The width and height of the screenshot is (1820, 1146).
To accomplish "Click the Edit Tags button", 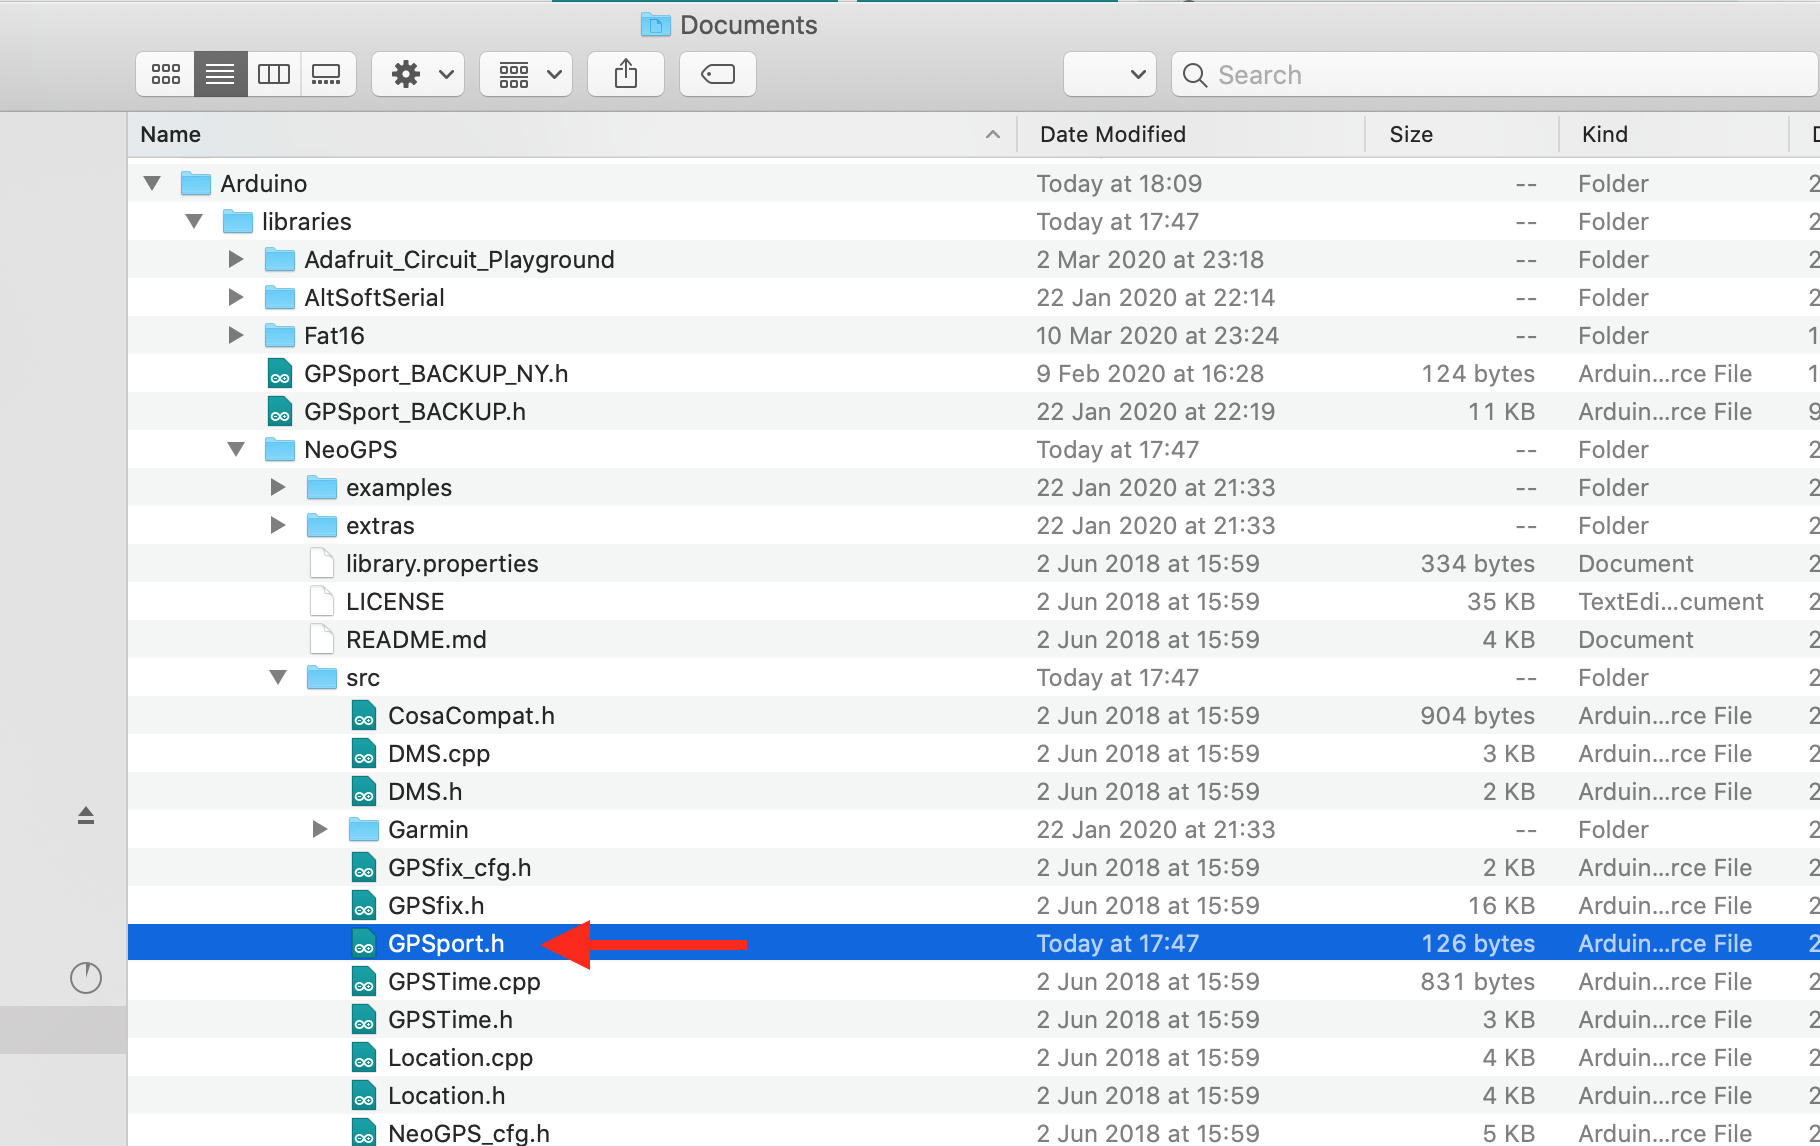I will click(x=717, y=75).
